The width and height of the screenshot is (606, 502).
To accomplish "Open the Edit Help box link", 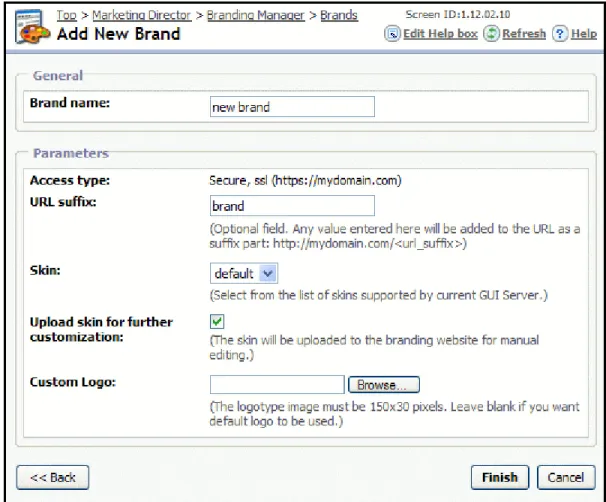I will (440, 34).
